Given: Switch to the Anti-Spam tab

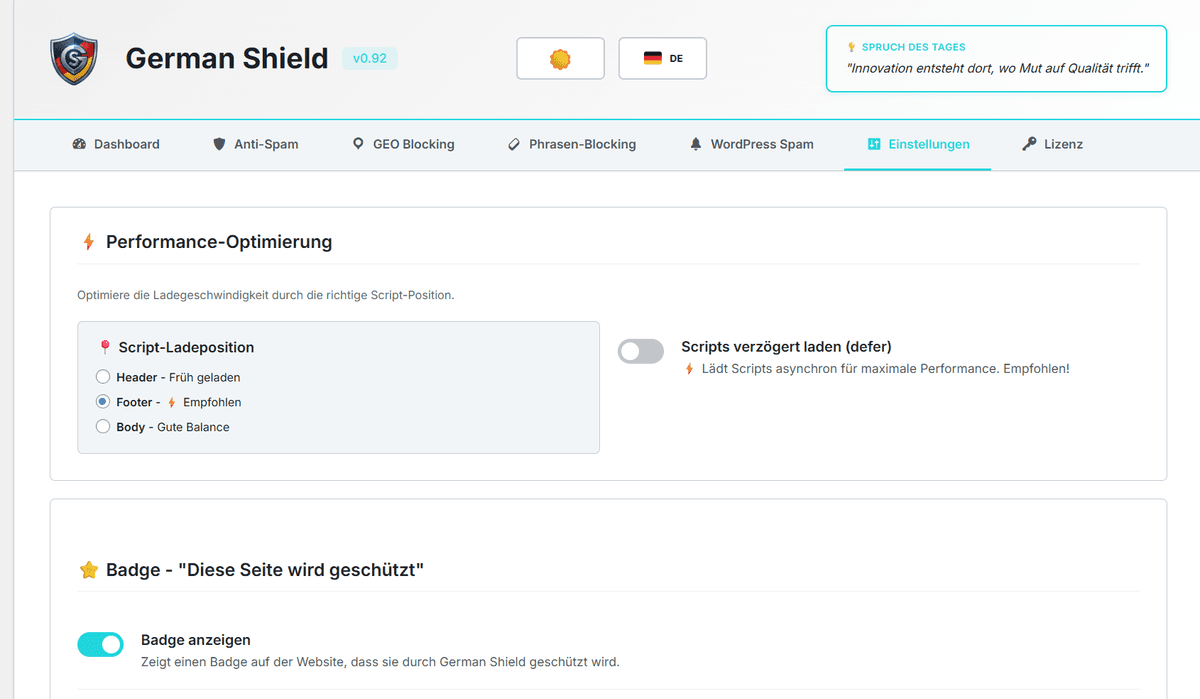Looking at the screenshot, I should point(256,144).
